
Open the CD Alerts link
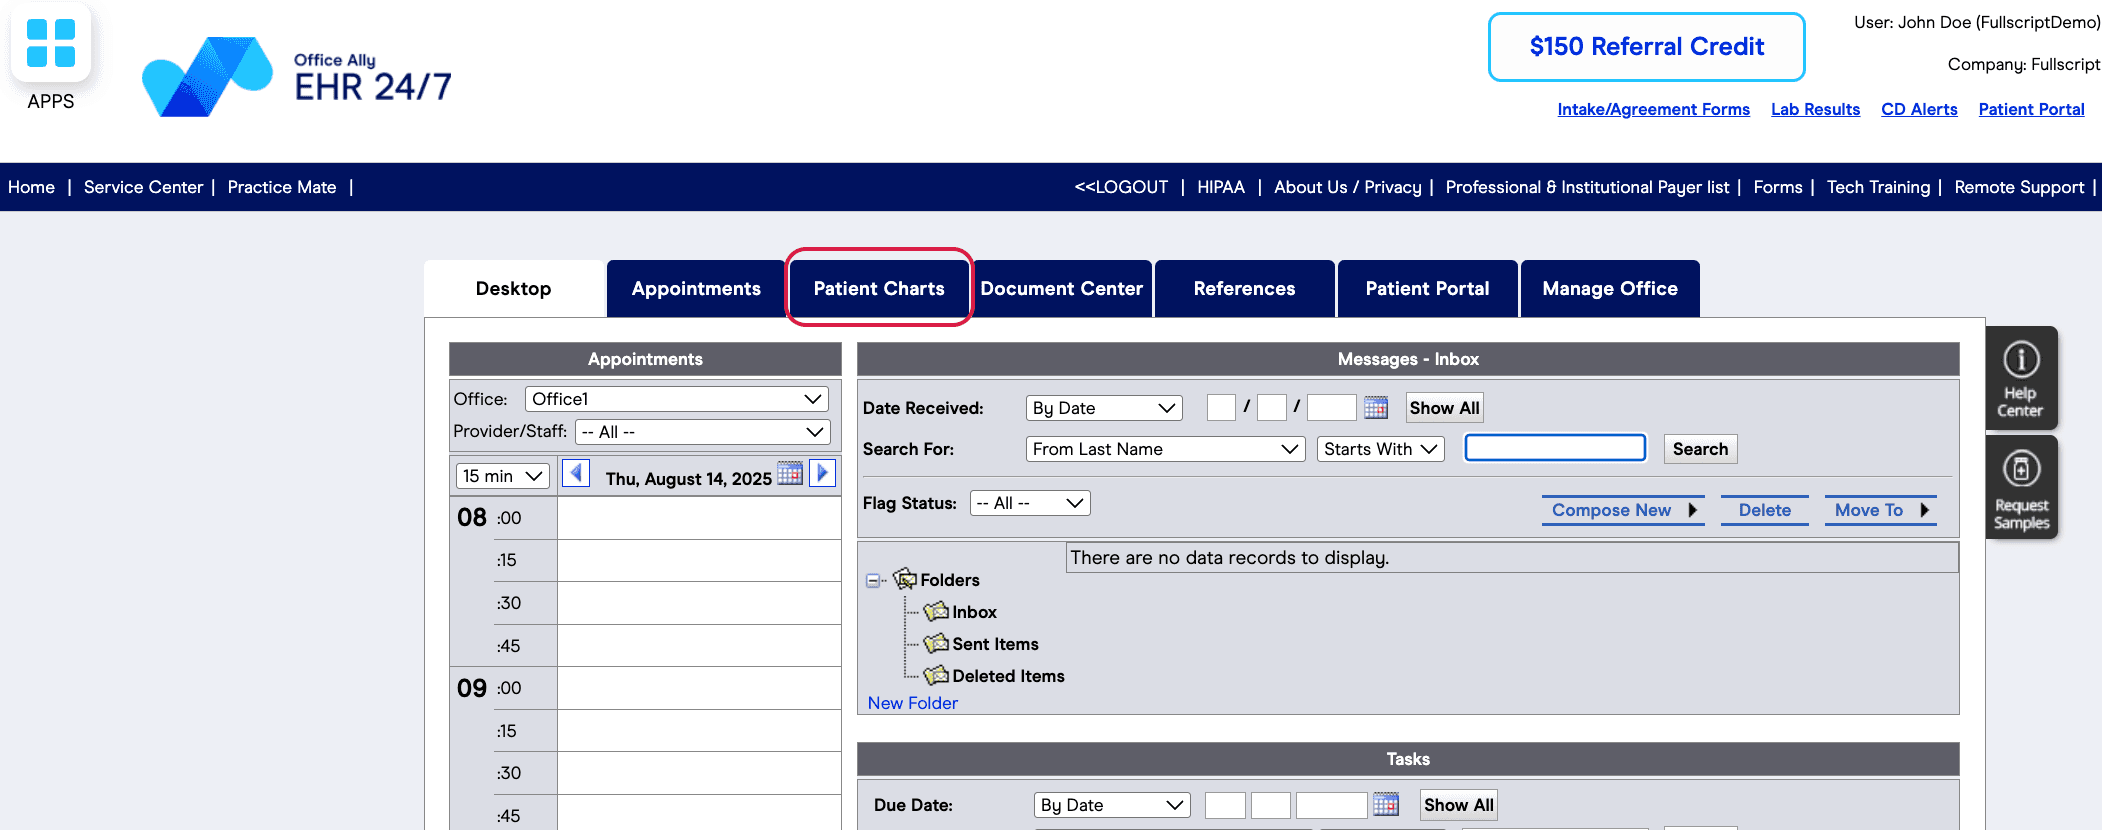pyautogui.click(x=1920, y=109)
